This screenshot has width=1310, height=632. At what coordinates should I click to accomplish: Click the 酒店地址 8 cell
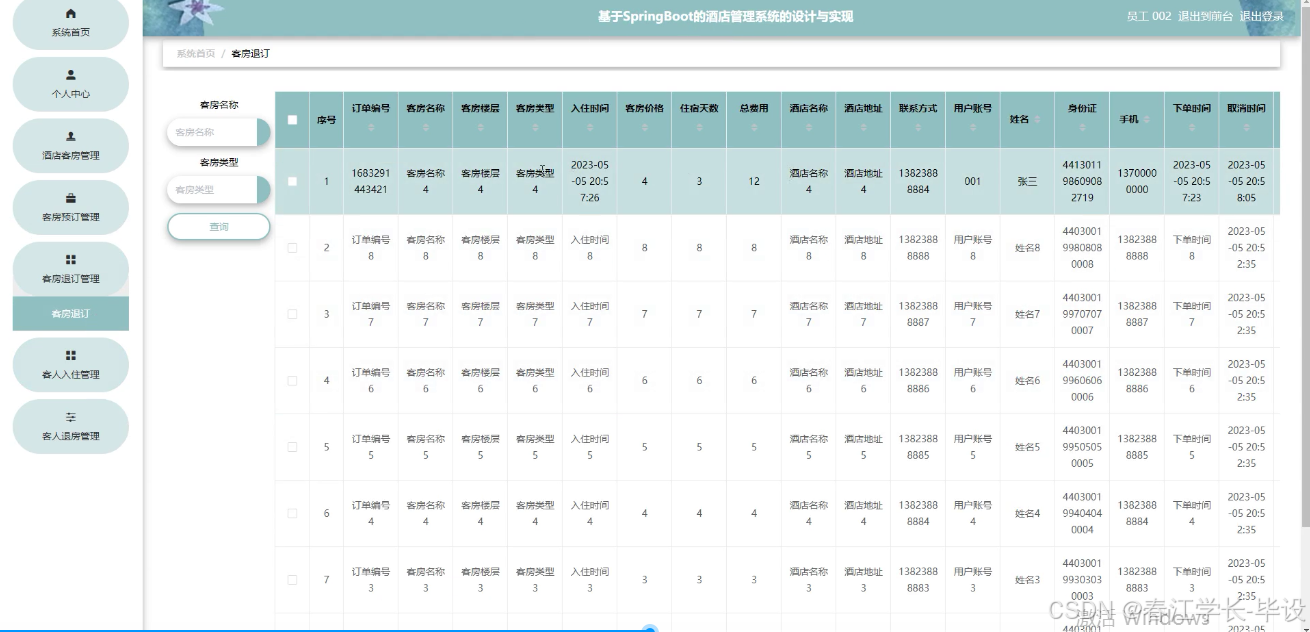click(863, 248)
